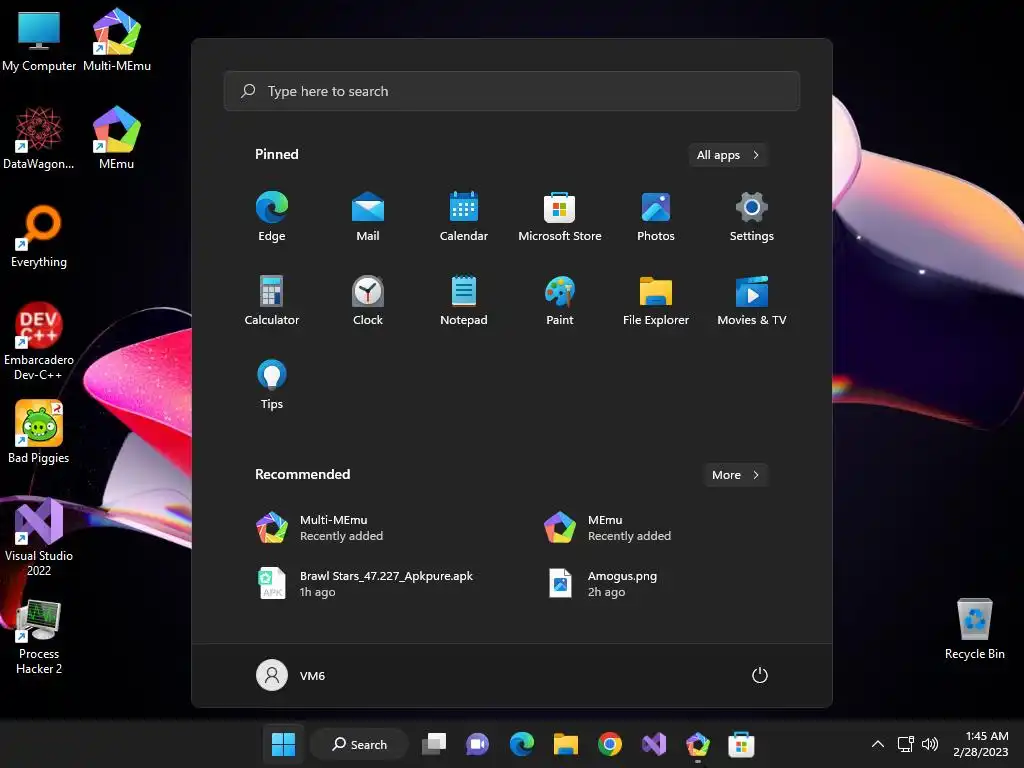The width and height of the screenshot is (1024, 768).
Task: Open the Paint app
Action: (x=560, y=300)
